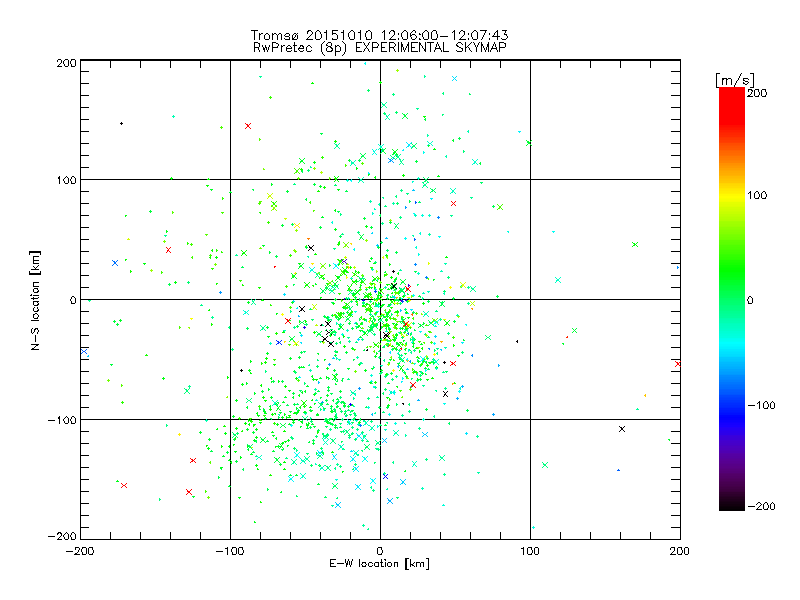Screen dimensions: 800x600
Task: Click the subtitle 'RwPretec (8p) EXPERIMENTAL SKYMAP'
Action: [x=380, y=48]
